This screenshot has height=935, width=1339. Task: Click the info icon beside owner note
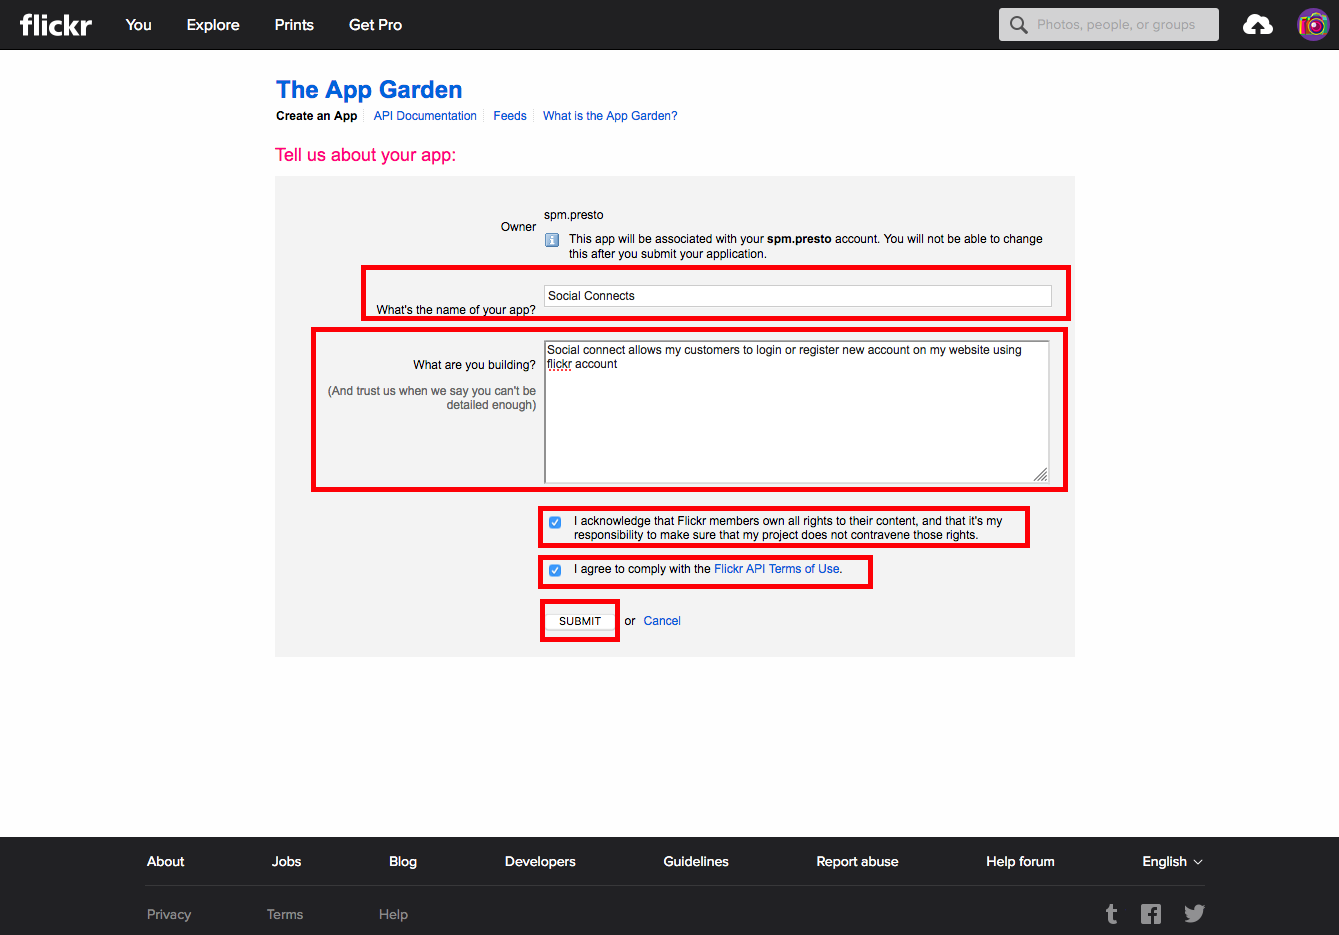coord(552,240)
